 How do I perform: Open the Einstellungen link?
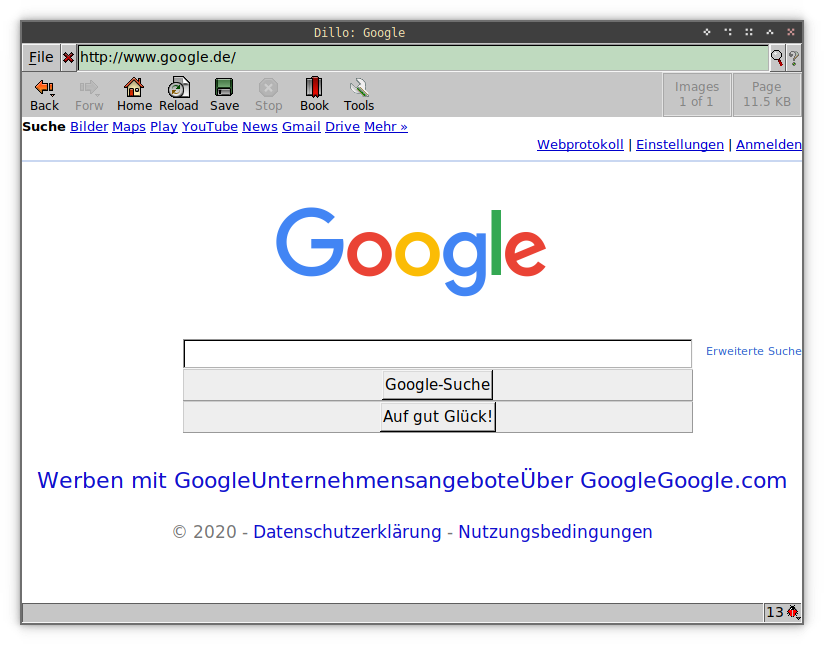(679, 145)
